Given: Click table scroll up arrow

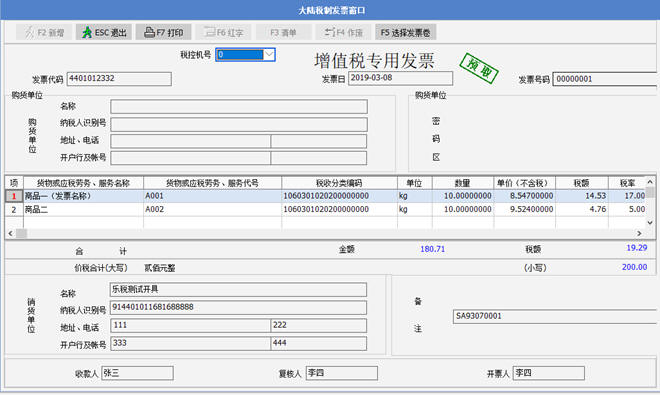Looking at the screenshot, I should click(650, 182).
